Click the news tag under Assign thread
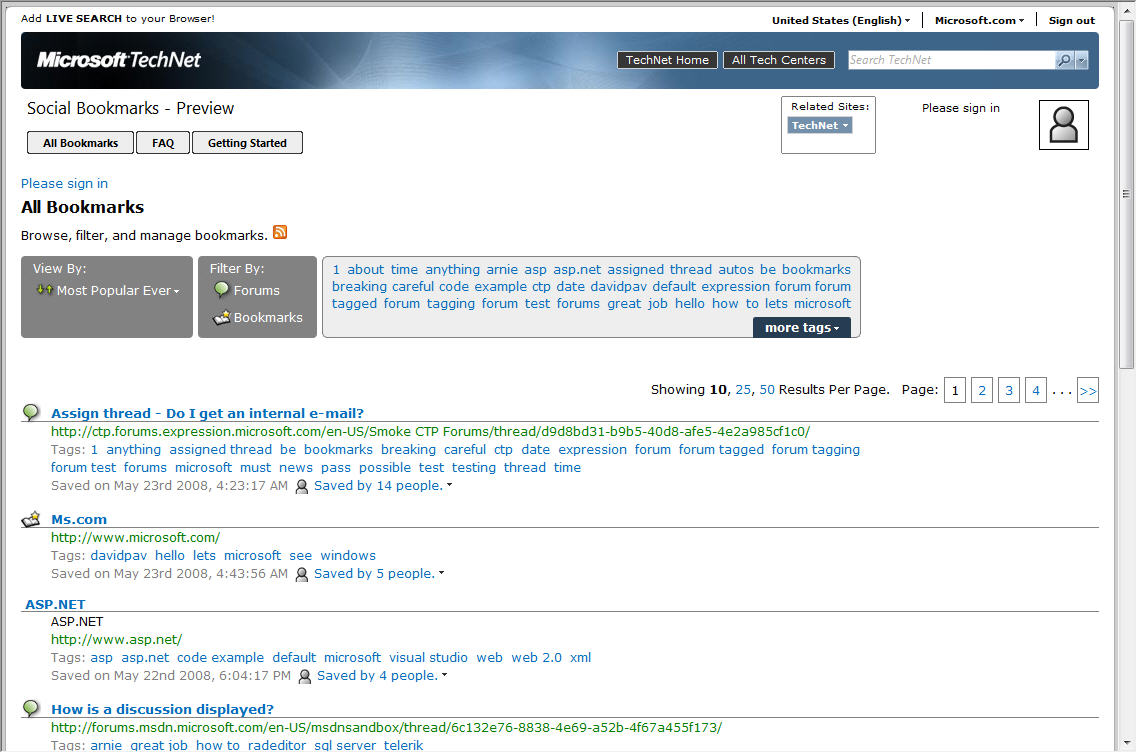The height and width of the screenshot is (753, 1137). tap(296, 468)
